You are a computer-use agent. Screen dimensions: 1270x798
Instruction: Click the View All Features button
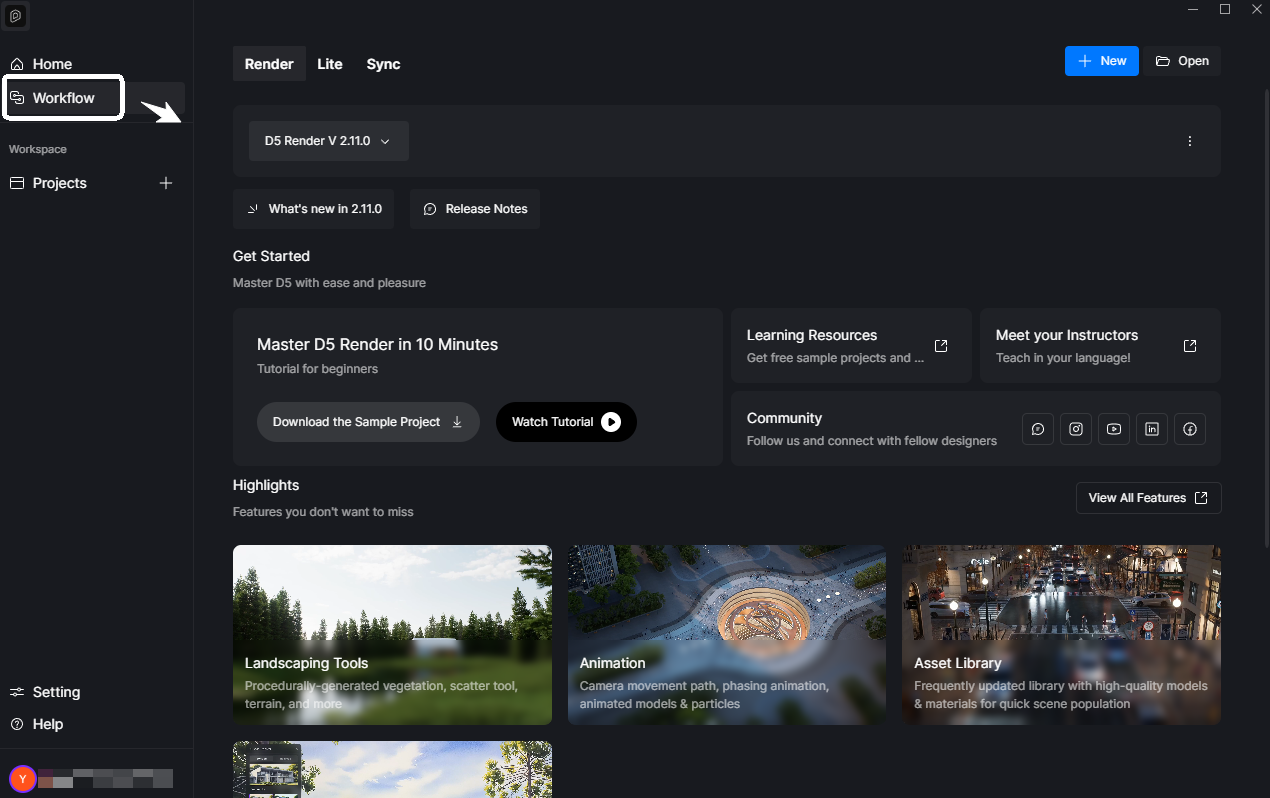[1149, 498]
